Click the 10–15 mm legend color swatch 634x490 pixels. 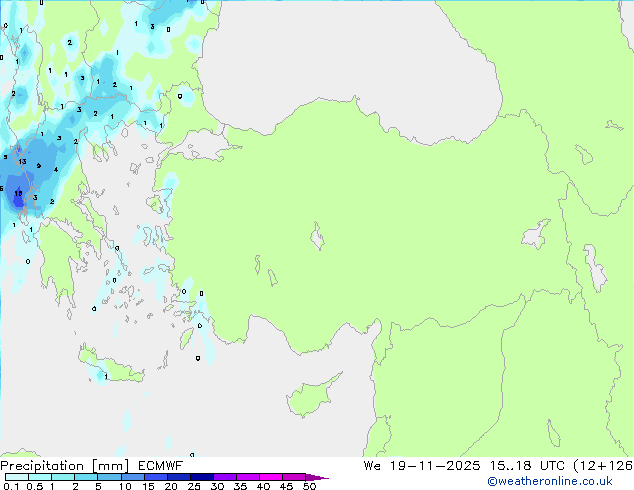pos(132,477)
